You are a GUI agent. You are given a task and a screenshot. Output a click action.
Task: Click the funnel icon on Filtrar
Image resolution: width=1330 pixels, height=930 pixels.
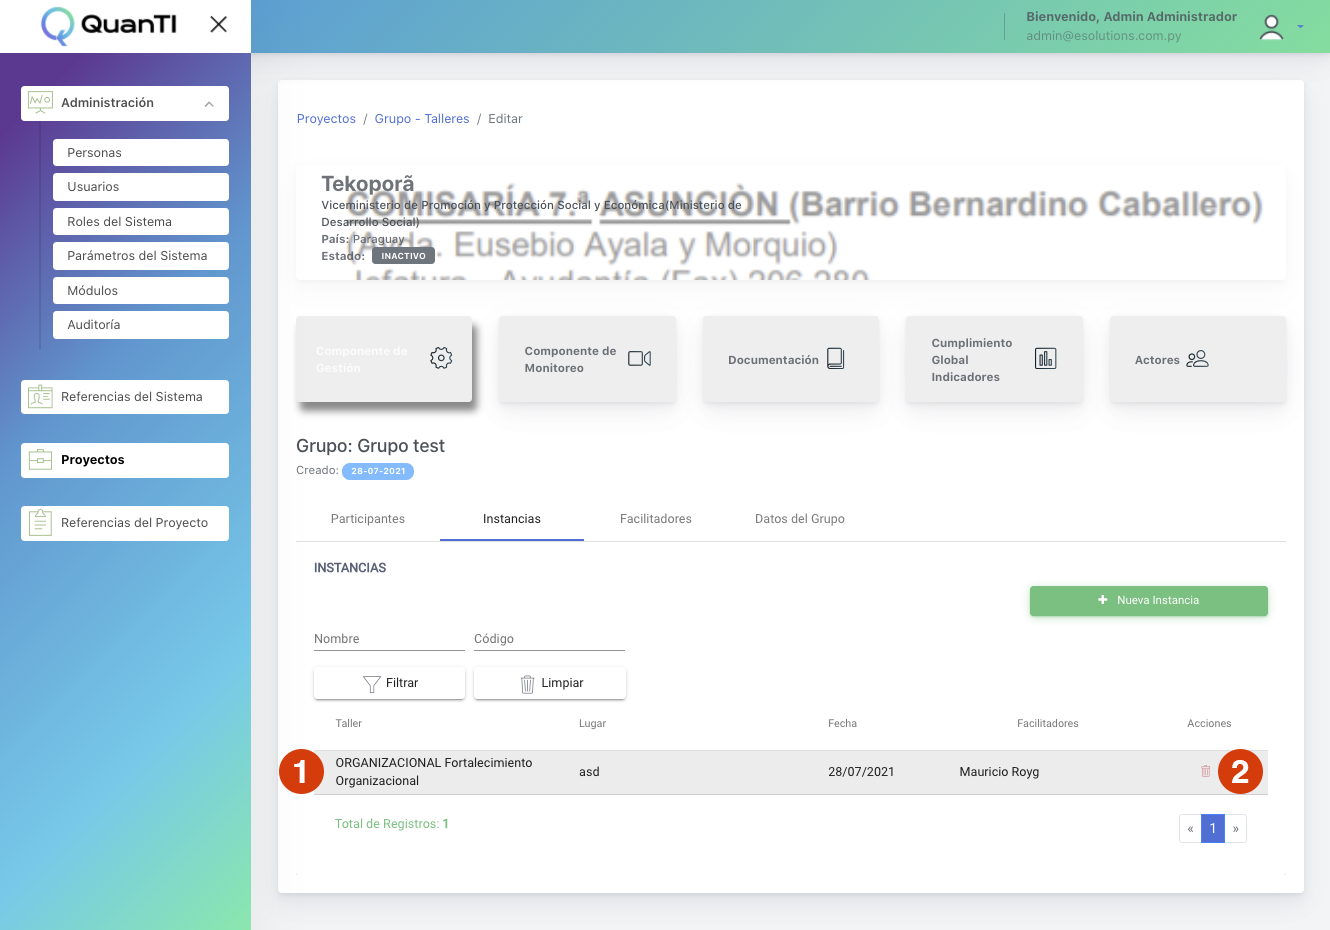[x=371, y=684]
